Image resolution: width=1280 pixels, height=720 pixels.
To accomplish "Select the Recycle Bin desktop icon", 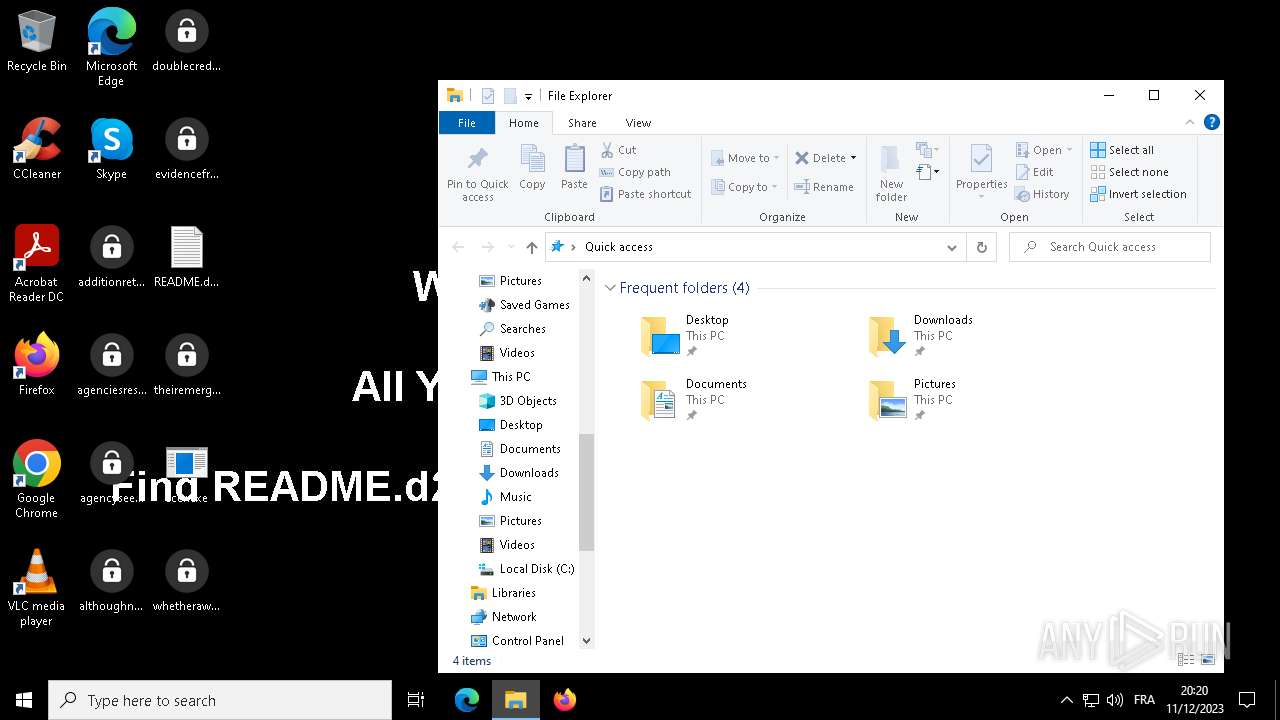I will (x=37, y=42).
